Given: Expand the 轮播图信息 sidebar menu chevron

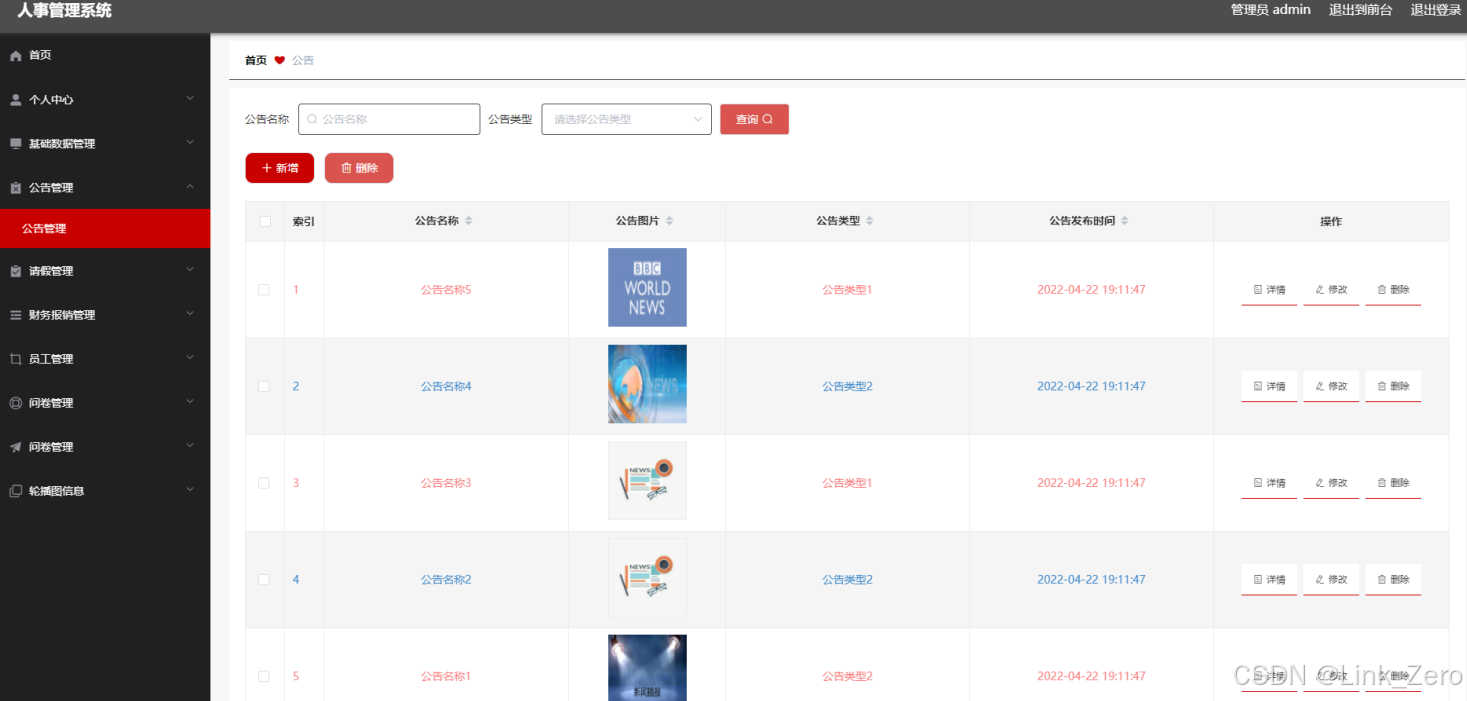Looking at the screenshot, I should point(190,490).
